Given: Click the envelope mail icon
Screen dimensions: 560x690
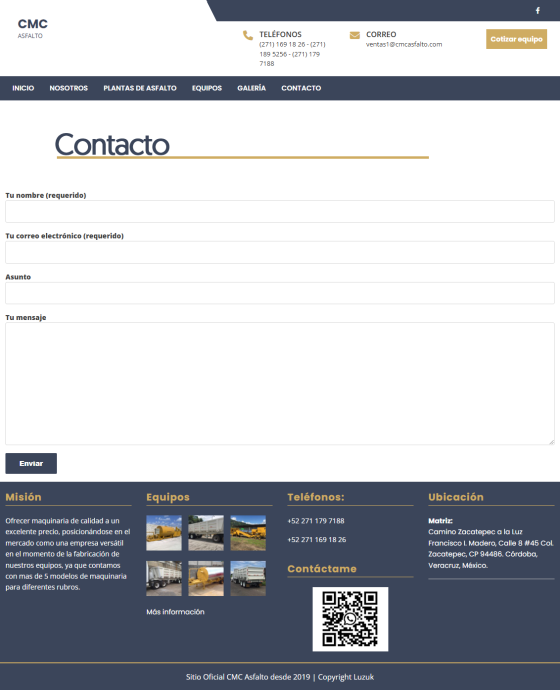Looking at the screenshot, I should (x=355, y=35).
